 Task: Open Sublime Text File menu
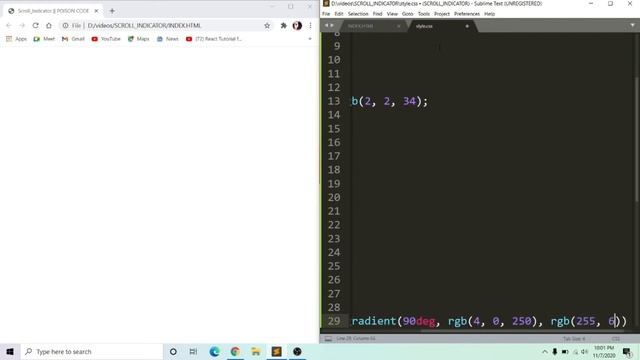tap(326, 14)
